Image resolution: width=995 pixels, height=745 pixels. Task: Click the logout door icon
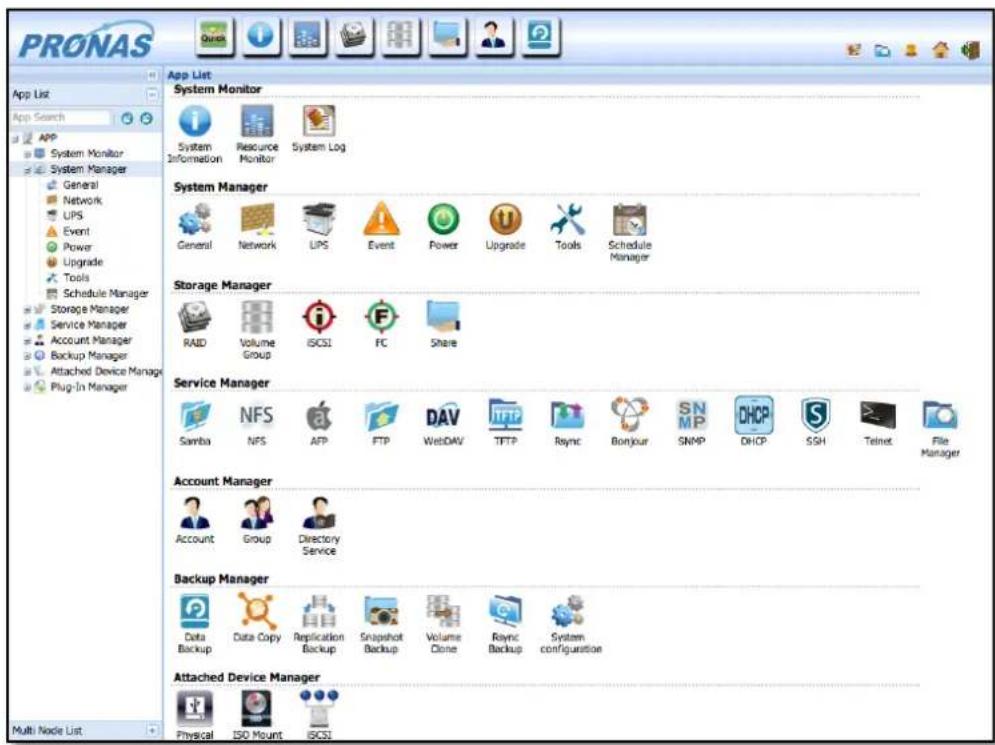(970, 50)
